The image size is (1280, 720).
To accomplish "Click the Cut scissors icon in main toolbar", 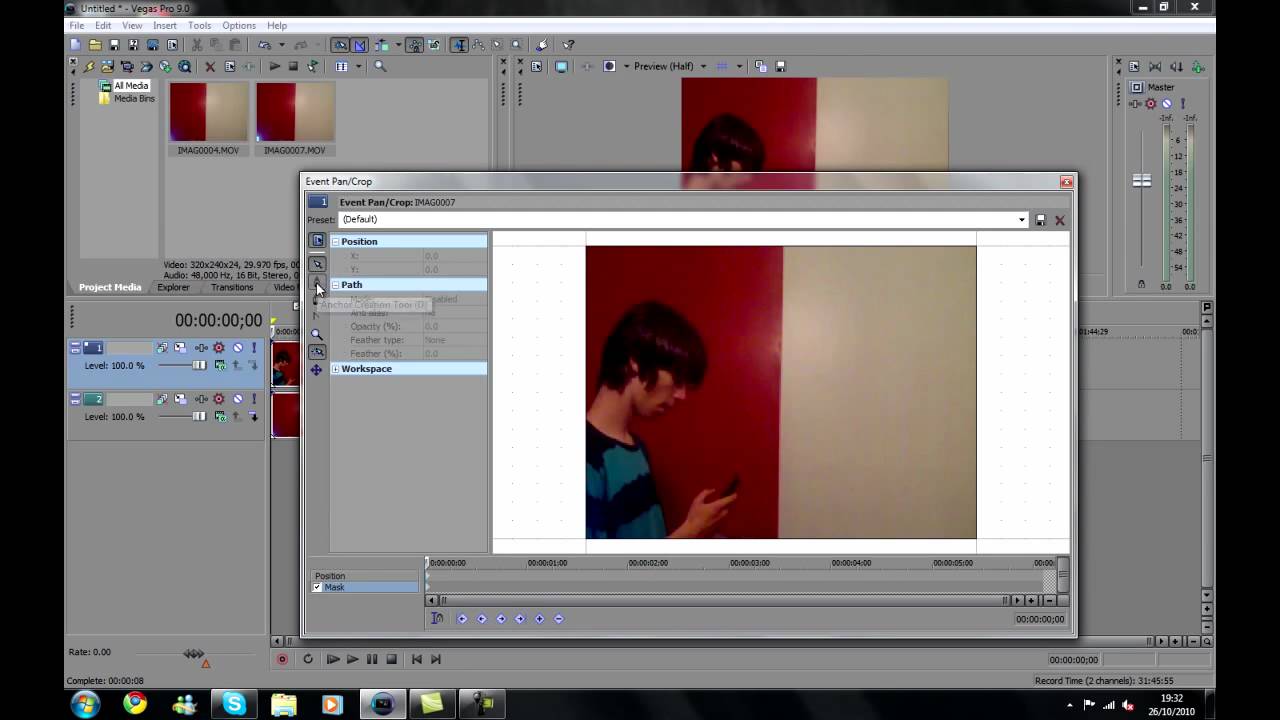I will click(x=196, y=45).
